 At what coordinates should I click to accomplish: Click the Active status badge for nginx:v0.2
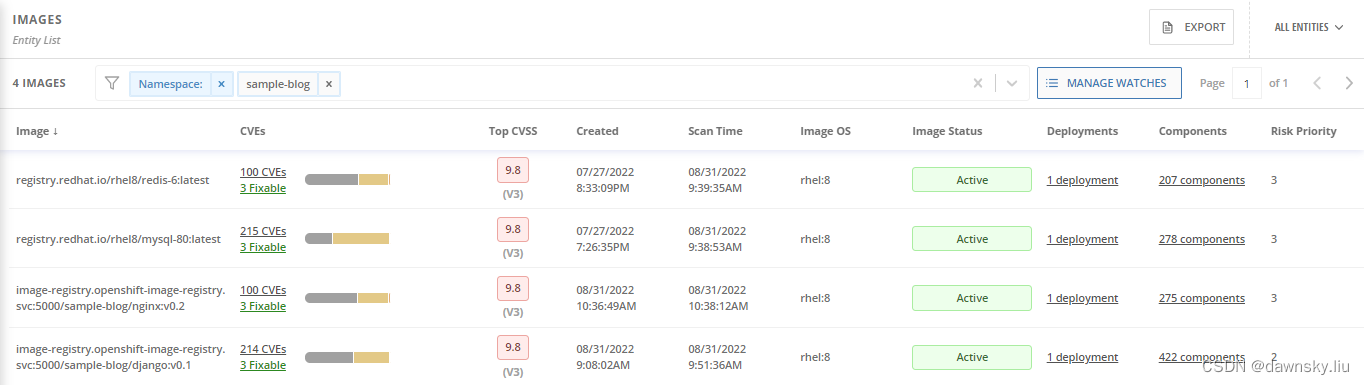[x=972, y=298]
